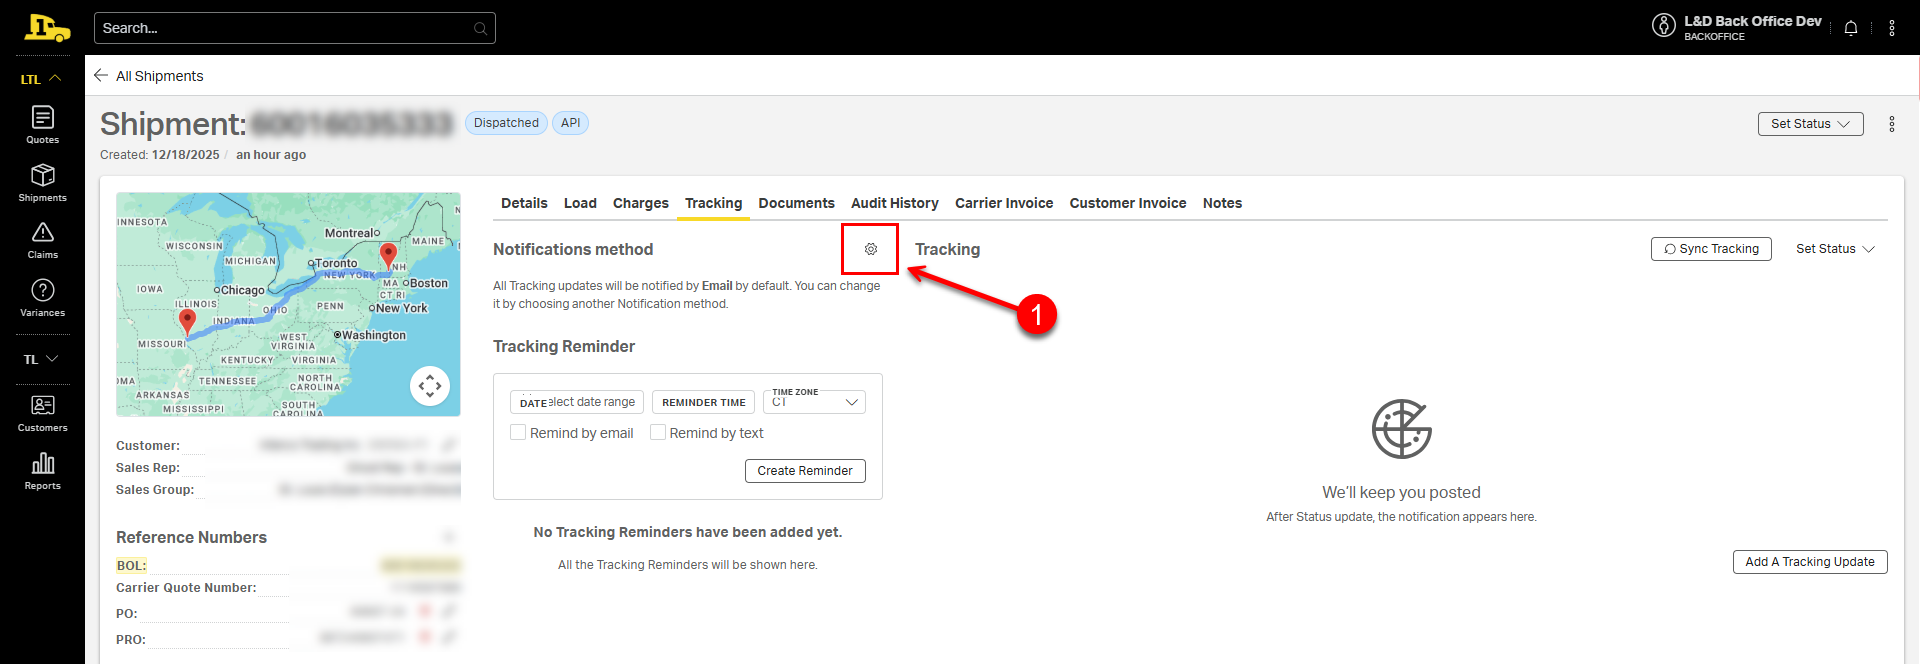Open the Documents tab
Viewport: 1920px width, 664px height.
[x=796, y=203]
